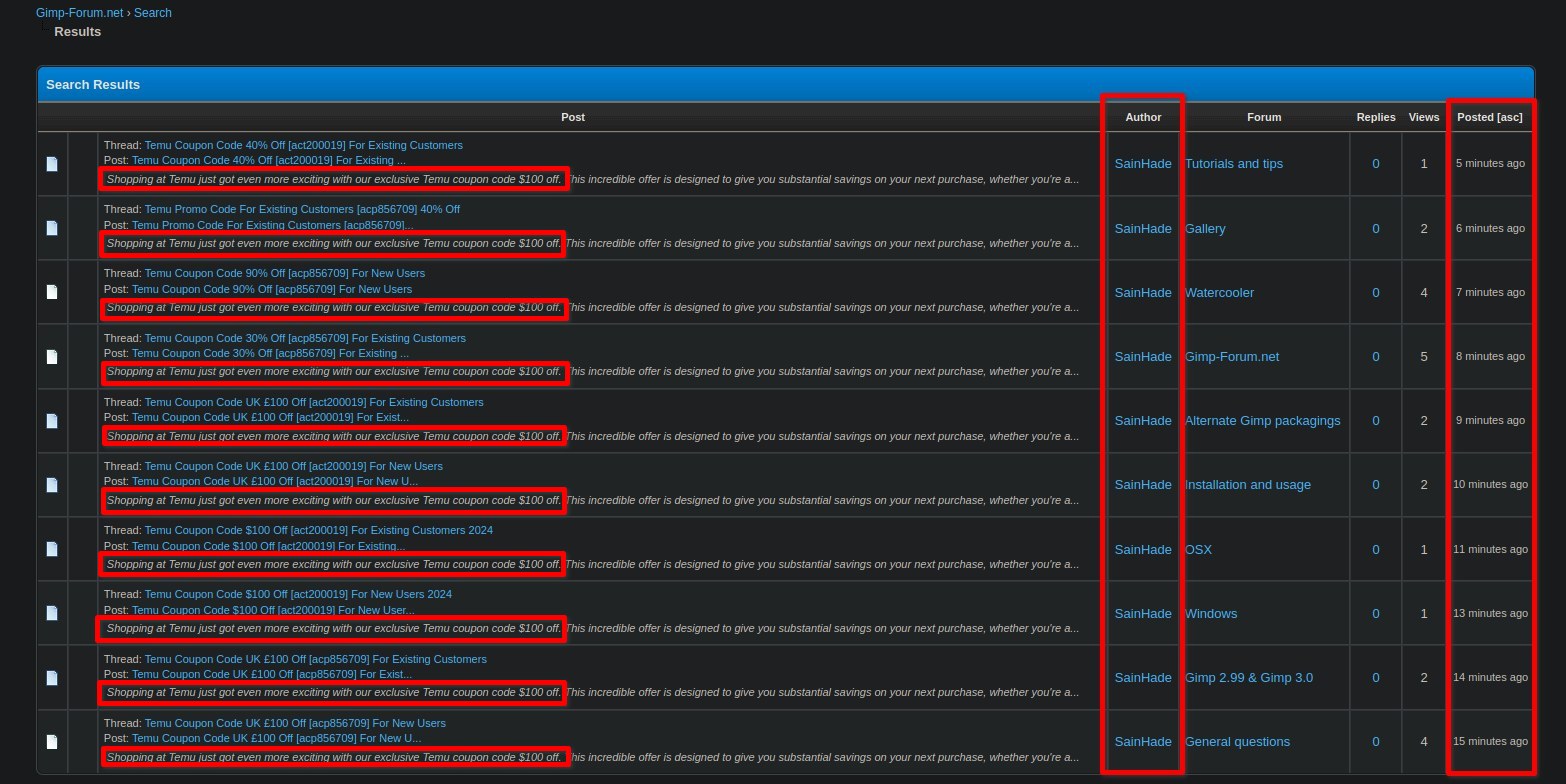Viewport: 1566px width, 784px height.
Task: Open SainHade's profile in the OSX row
Action: tap(1143, 549)
